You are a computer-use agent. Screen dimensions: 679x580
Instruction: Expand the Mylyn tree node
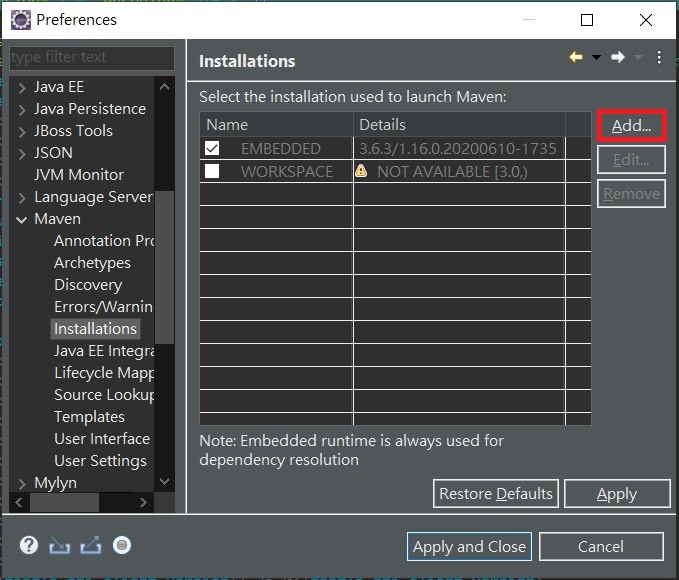pos(22,484)
